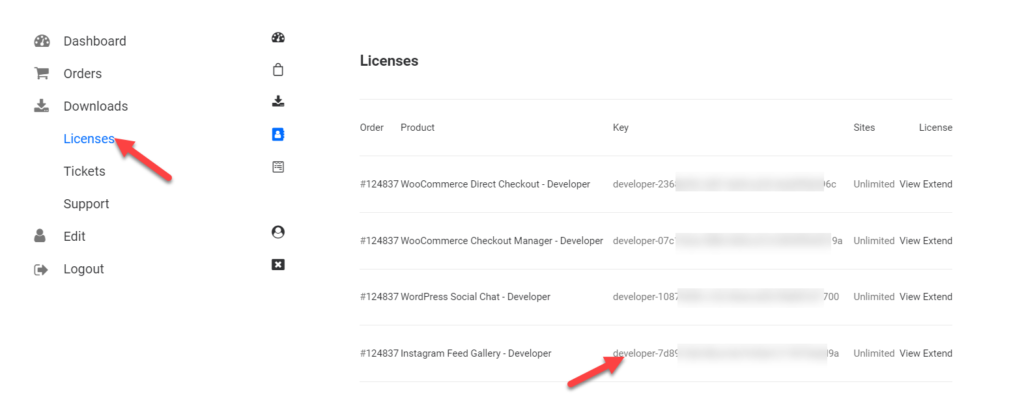Click the Sites column header
Screen dimensions: 1024x399
(864, 127)
